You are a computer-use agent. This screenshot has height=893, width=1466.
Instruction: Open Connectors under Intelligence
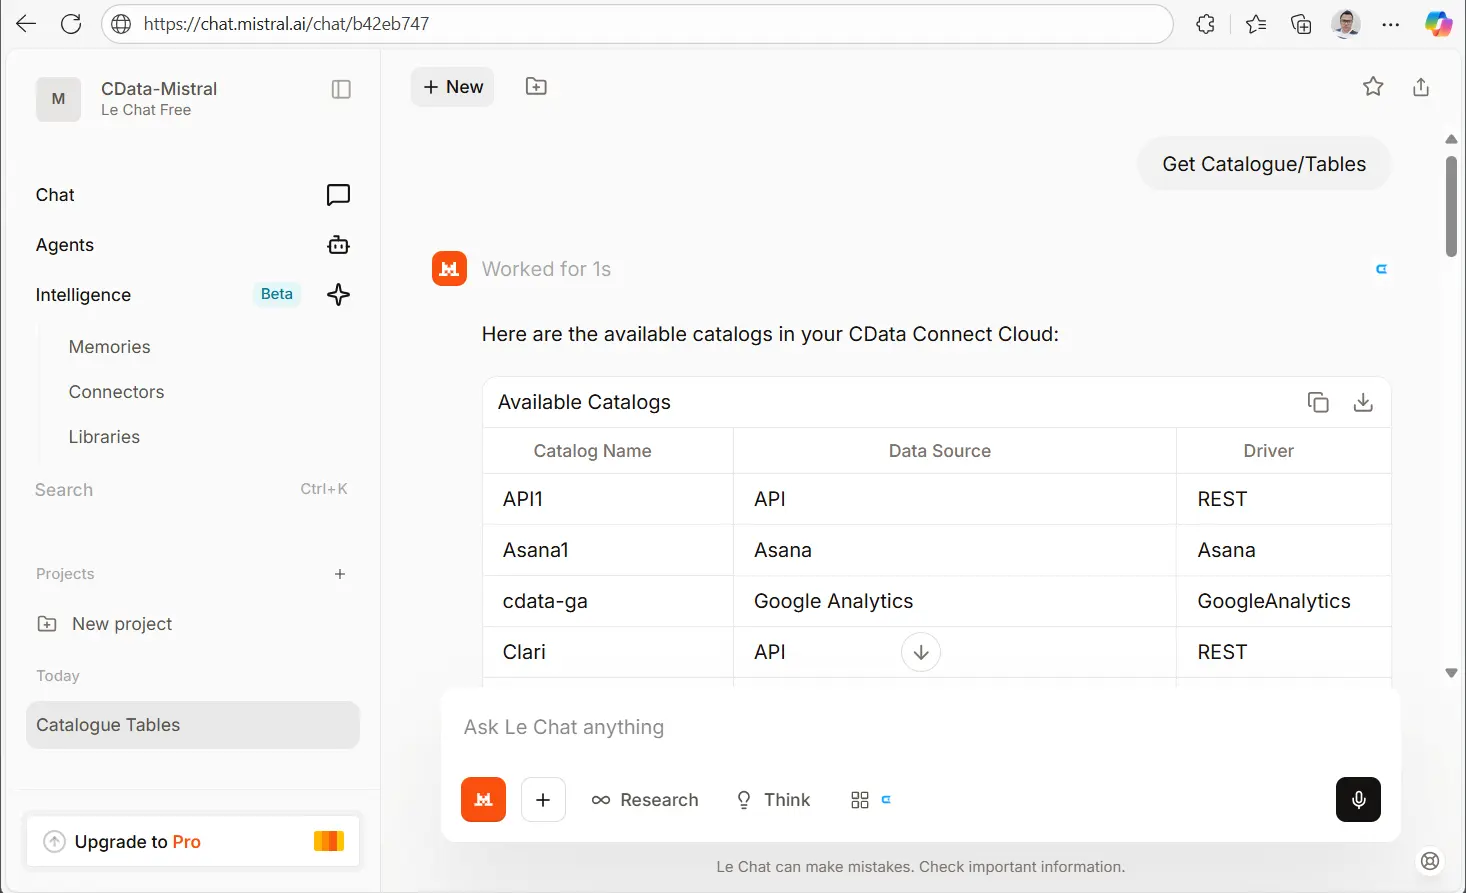pyautogui.click(x=116, y=392)
